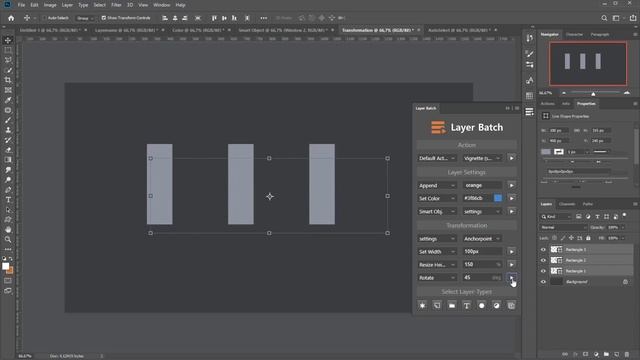
Task: Open the Rotate dropdown
Action: 437,278
